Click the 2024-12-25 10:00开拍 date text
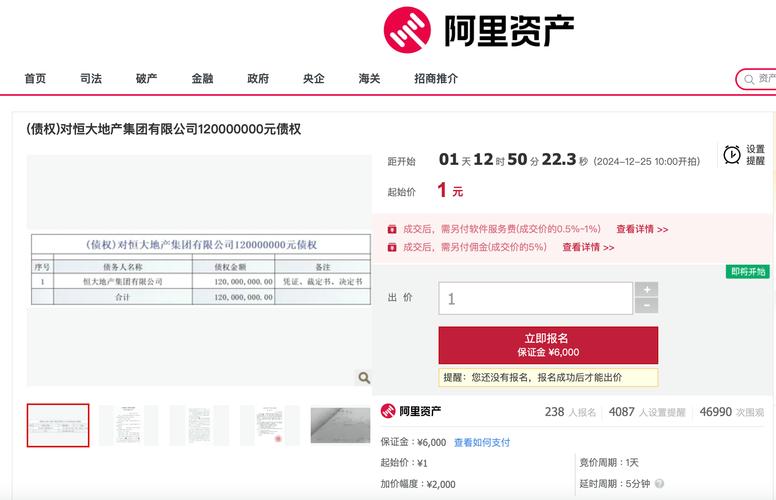This screenshot has height=500, width=776. tap(646, 161)
